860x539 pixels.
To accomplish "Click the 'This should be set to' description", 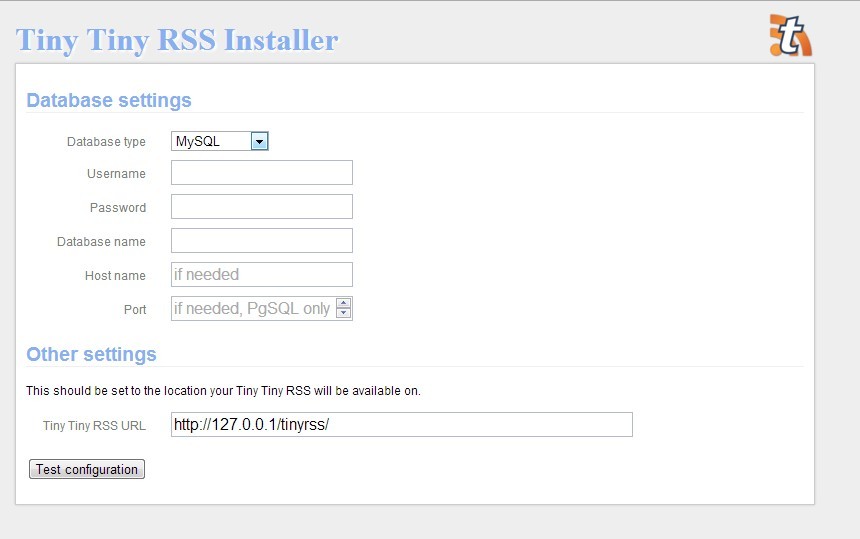I will tap(223, 391).
